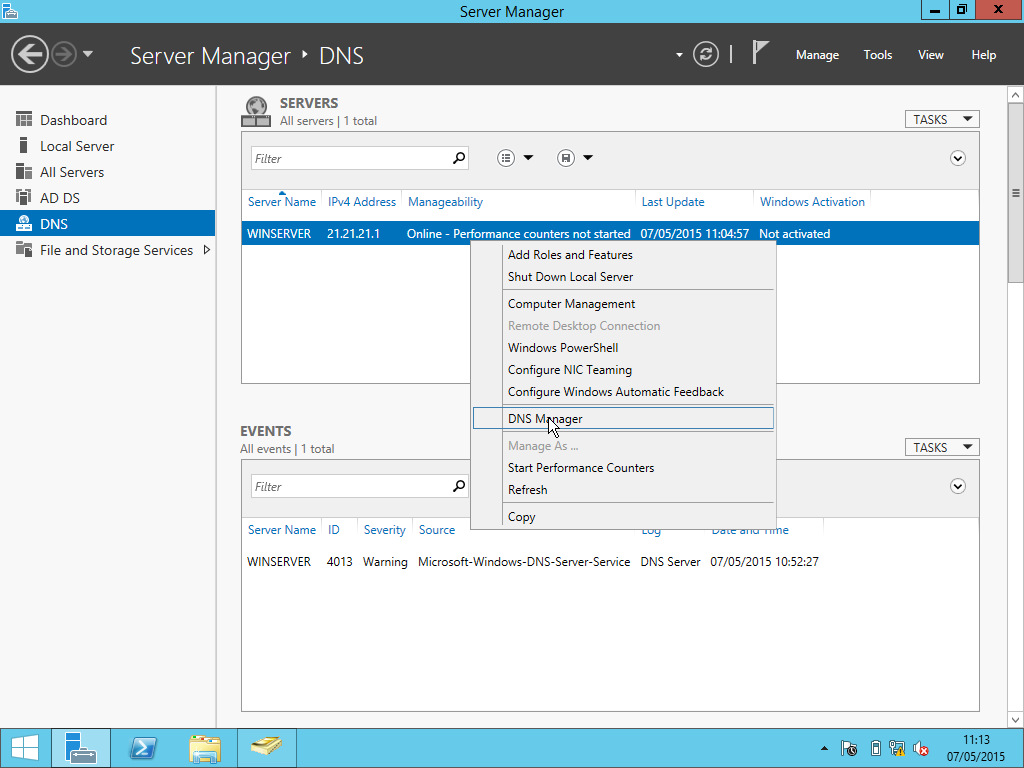
Task: Click the Refresh icon in the header
Action: point(706,54)
